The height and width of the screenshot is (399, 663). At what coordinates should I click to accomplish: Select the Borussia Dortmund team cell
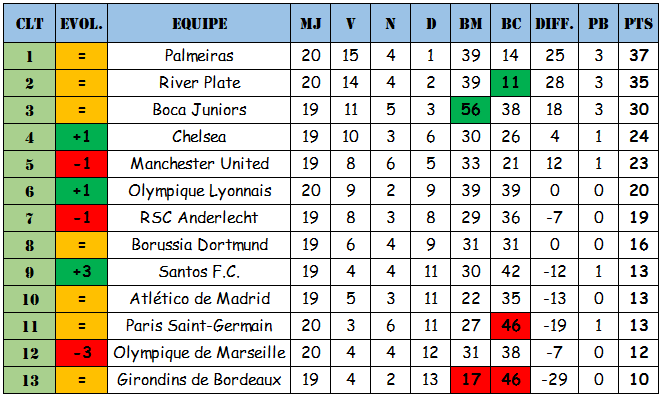(199, 245)
